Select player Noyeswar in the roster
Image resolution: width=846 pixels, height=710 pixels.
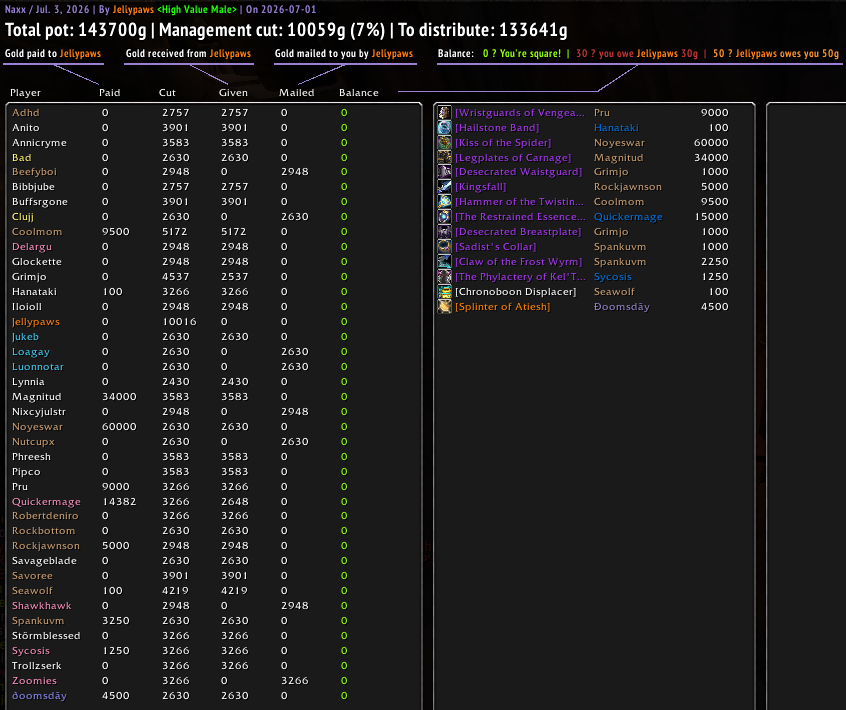pyautogui.click(x=37, y=427)
